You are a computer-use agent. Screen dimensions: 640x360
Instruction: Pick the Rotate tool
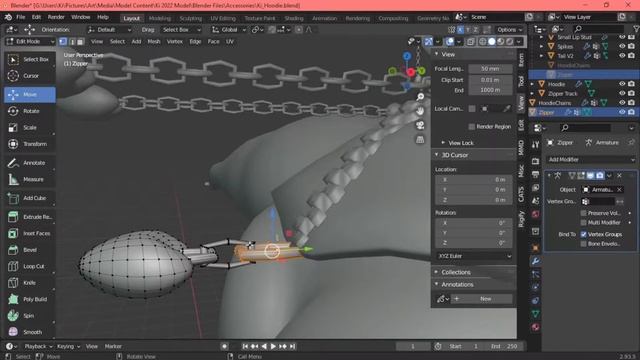[30, 111]
